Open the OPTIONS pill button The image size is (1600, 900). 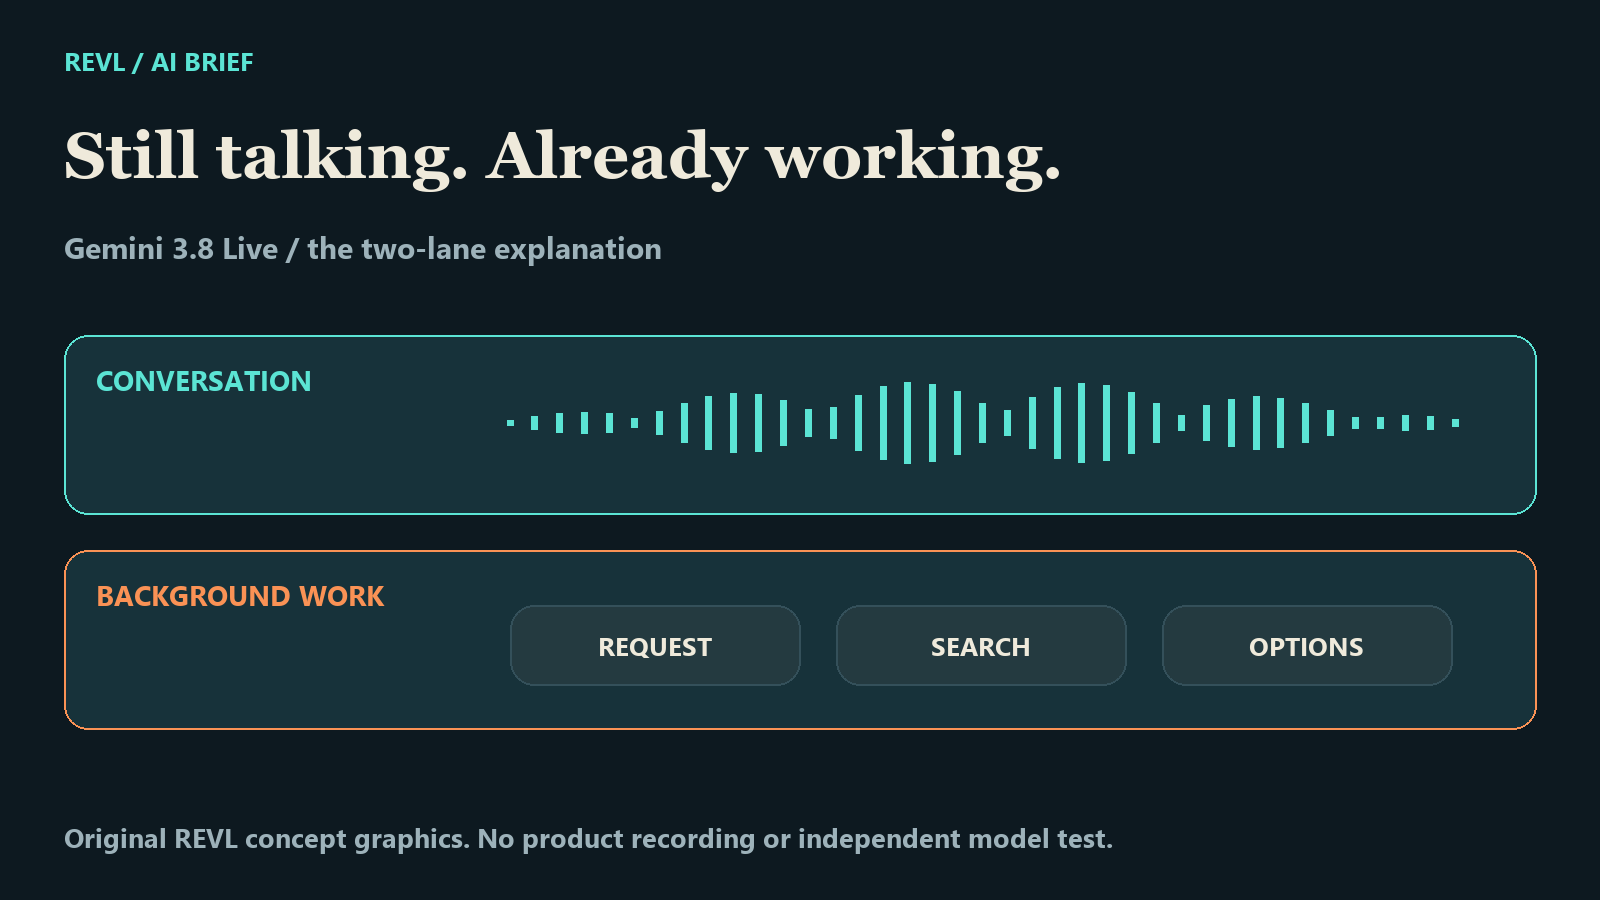(1307, 646)
